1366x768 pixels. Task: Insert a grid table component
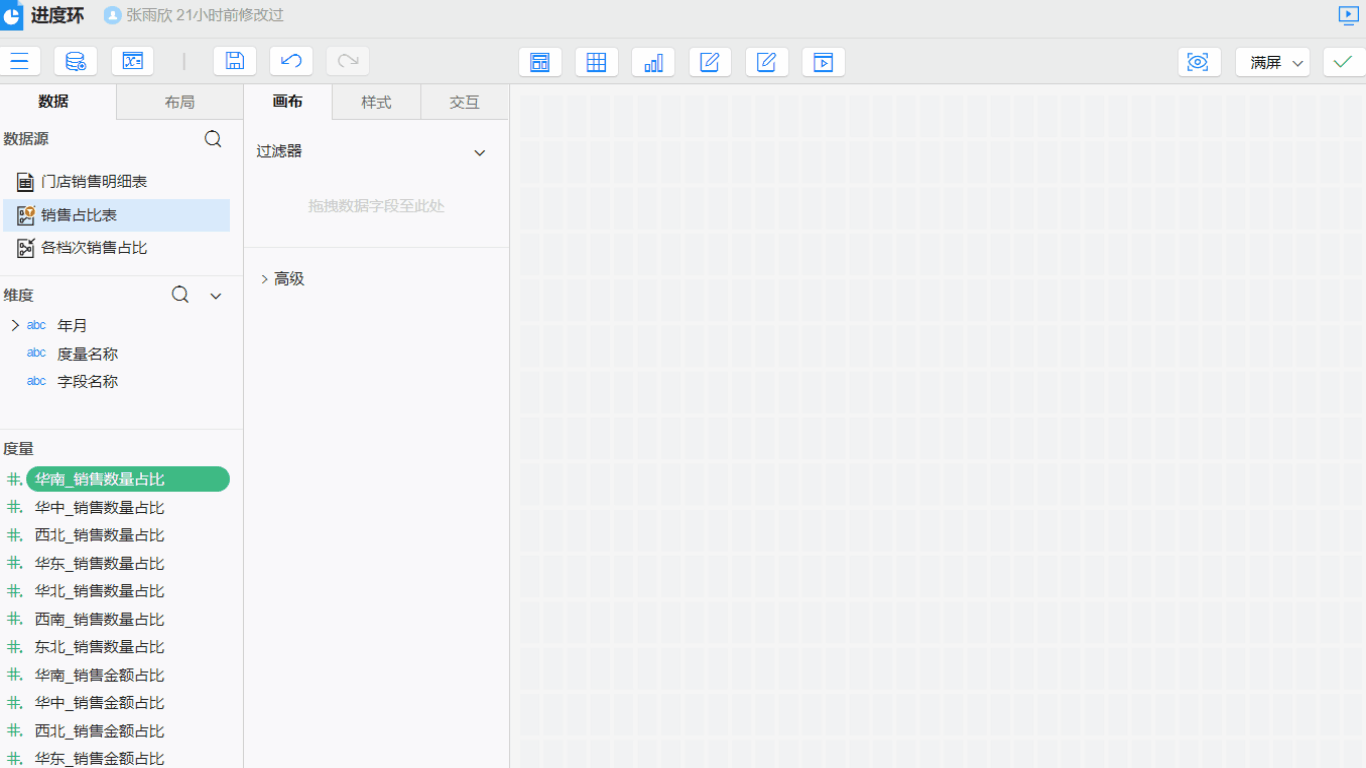click(x=596, y=63)
